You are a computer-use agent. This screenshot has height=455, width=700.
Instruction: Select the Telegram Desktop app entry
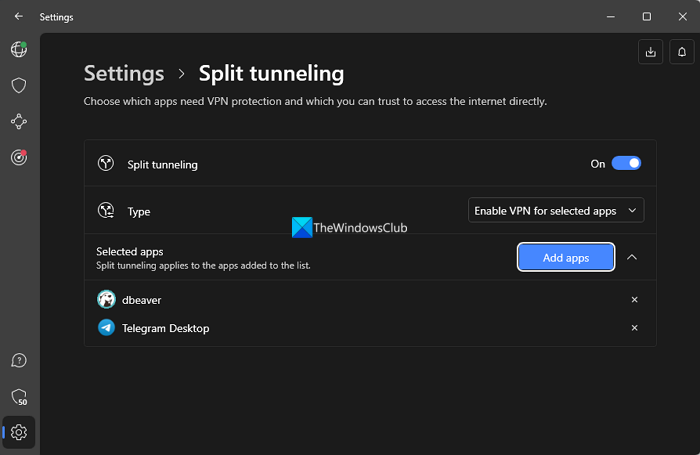165,328
